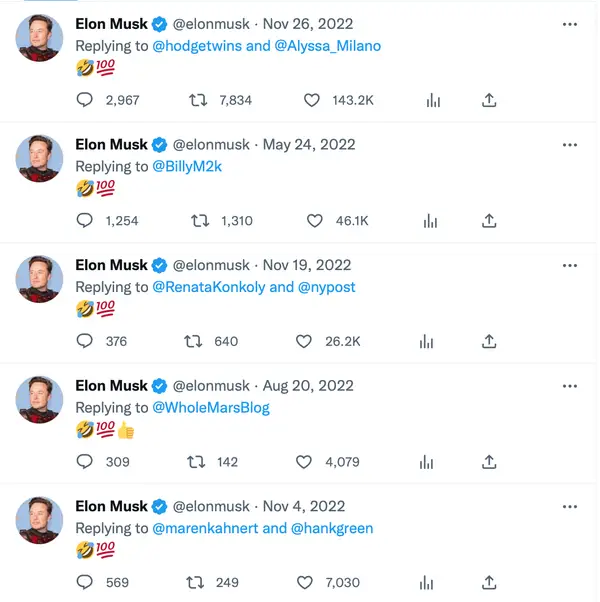Reply to the Aug 20, 2022 tweet
This screenshot has width=600, height=602.
85,462
